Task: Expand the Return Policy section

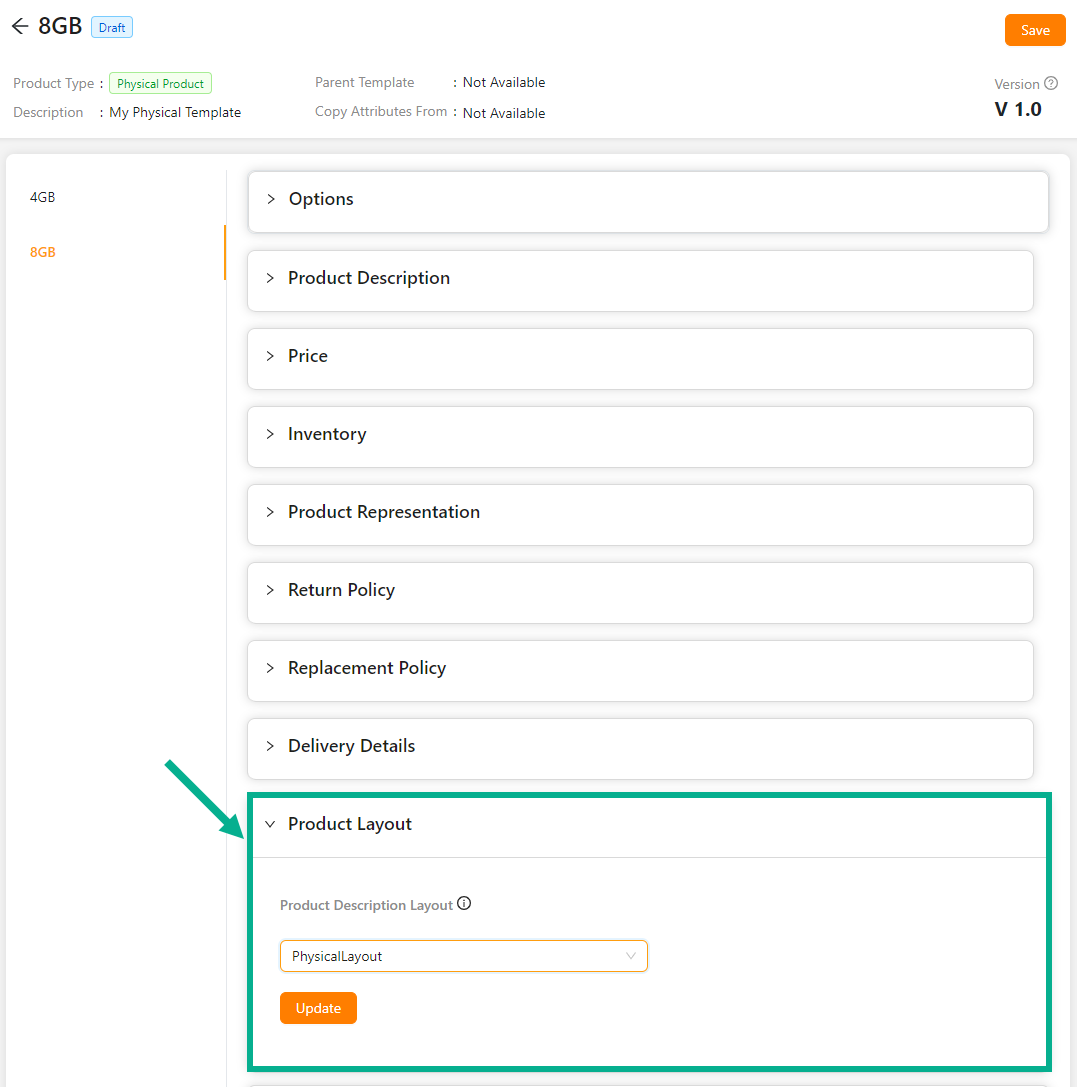Action: [x=341, y=590]
